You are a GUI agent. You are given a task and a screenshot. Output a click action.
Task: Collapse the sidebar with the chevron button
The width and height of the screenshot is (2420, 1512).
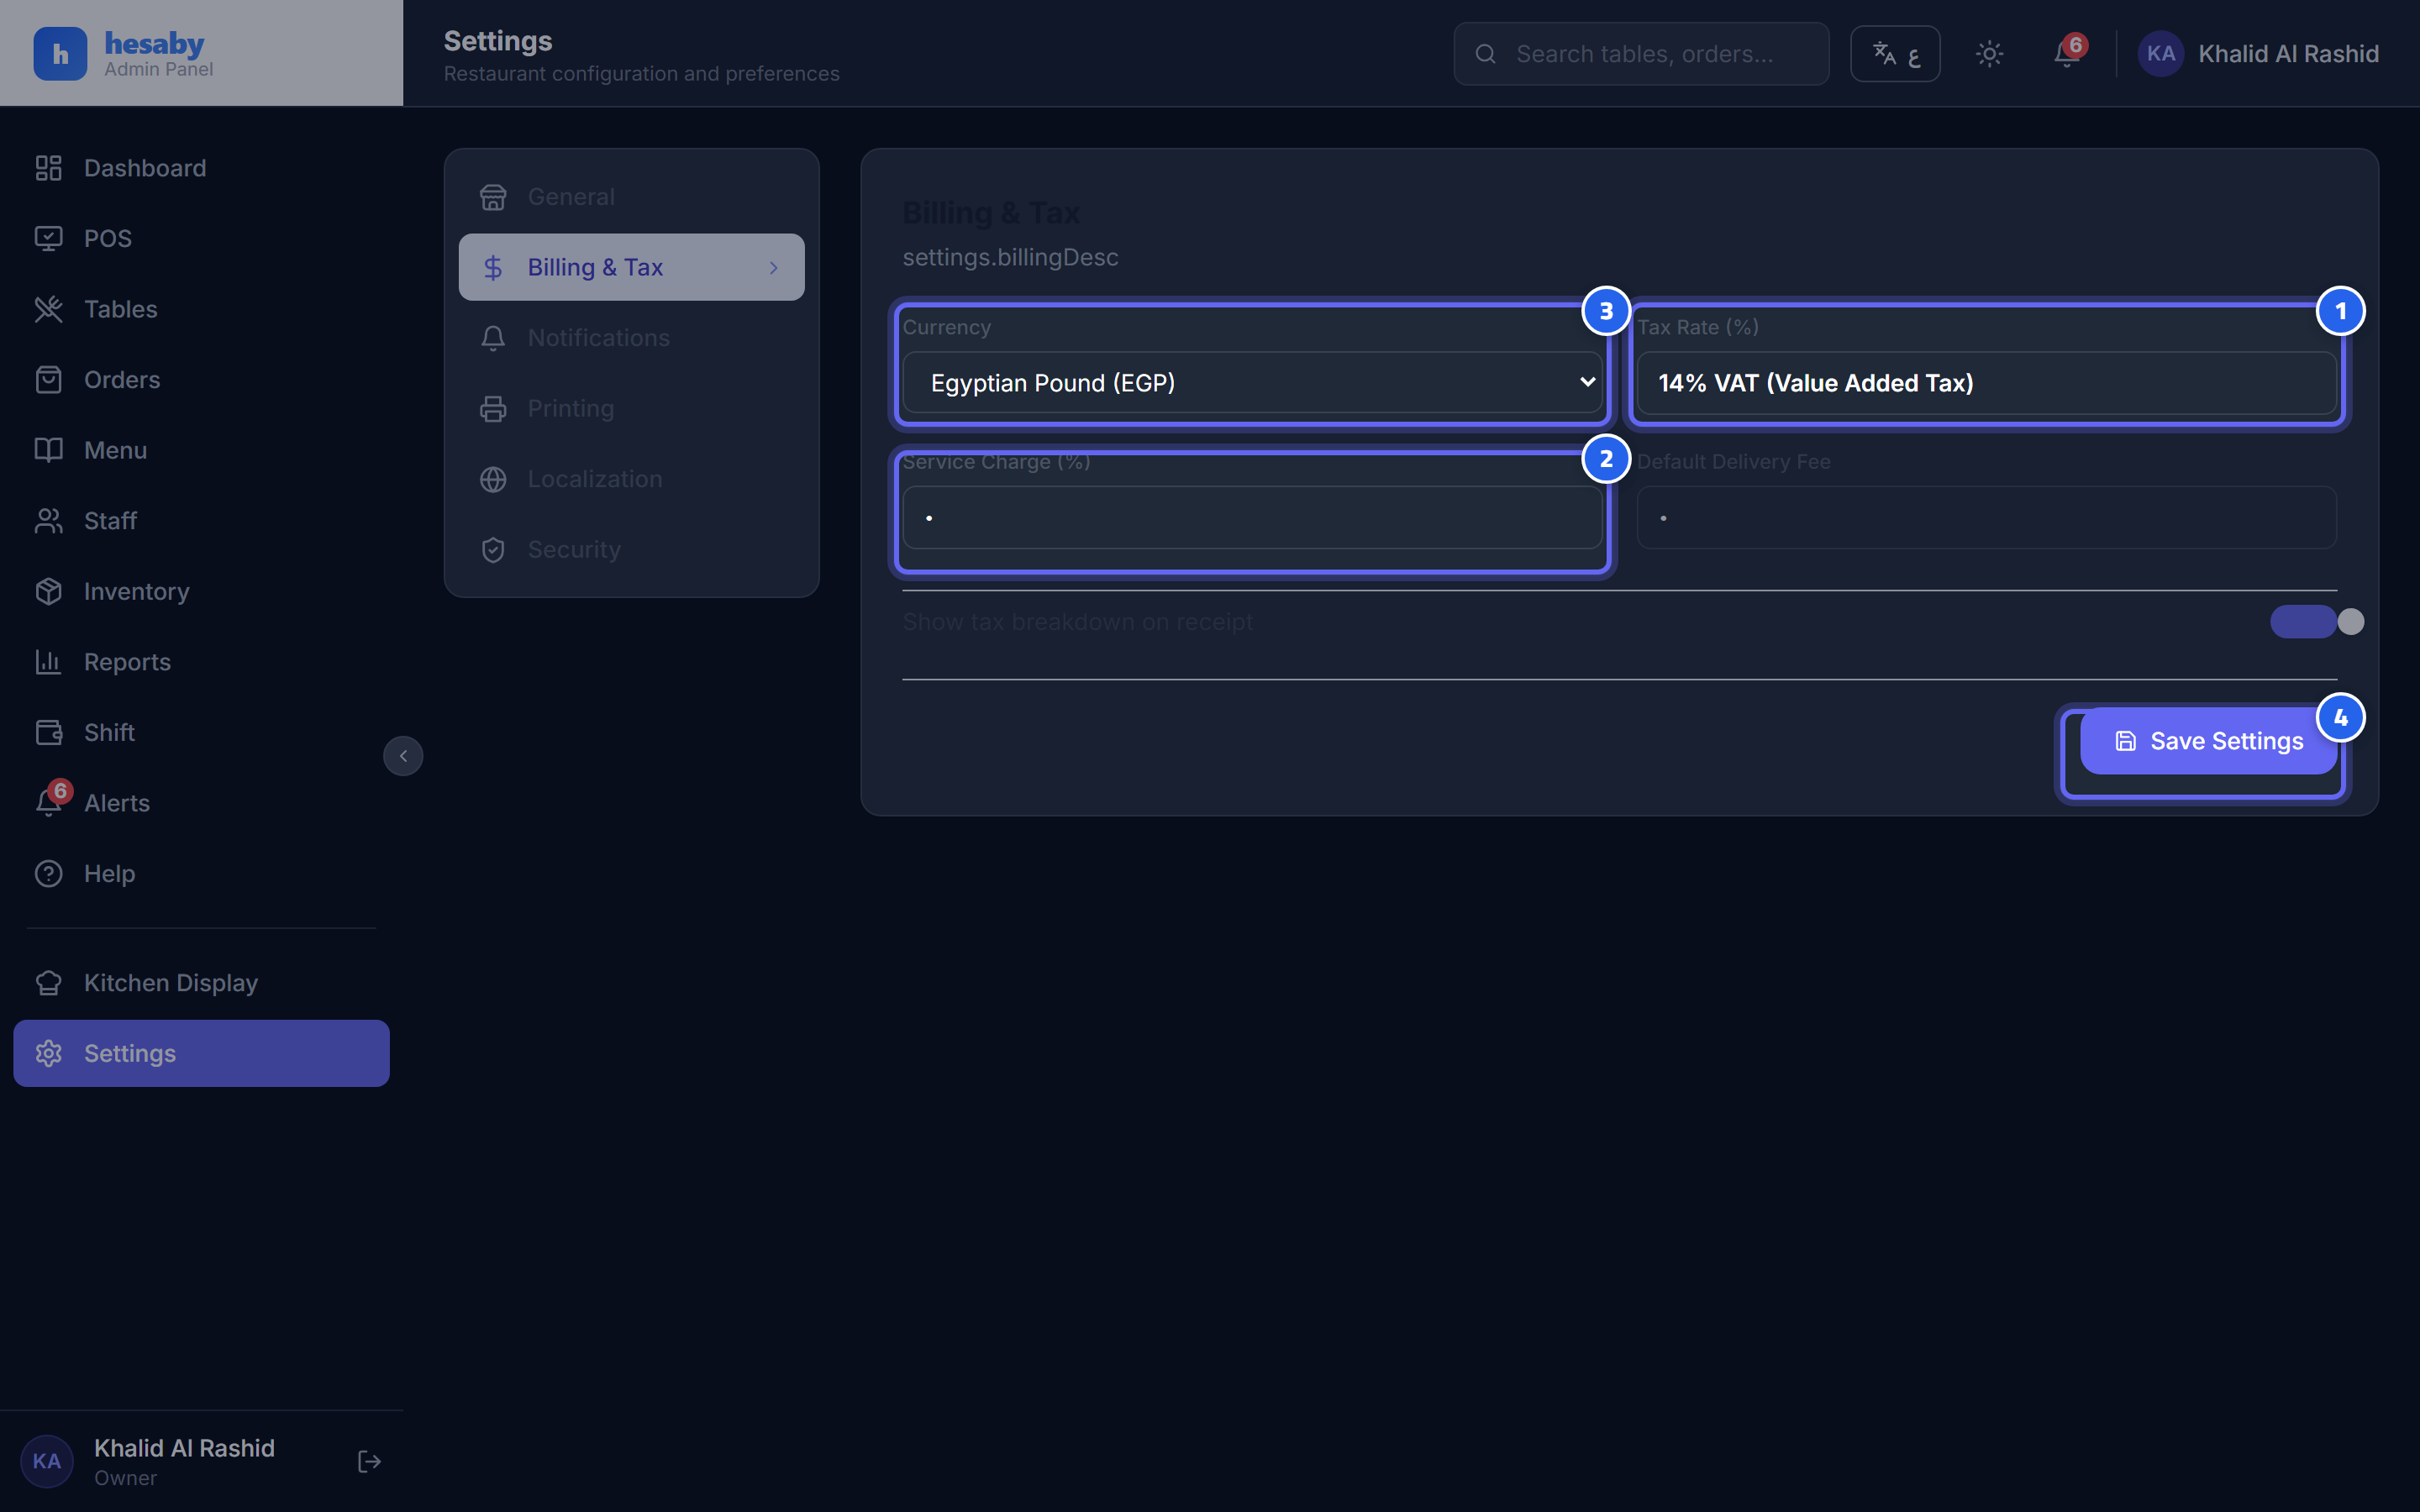coord(403,756)
